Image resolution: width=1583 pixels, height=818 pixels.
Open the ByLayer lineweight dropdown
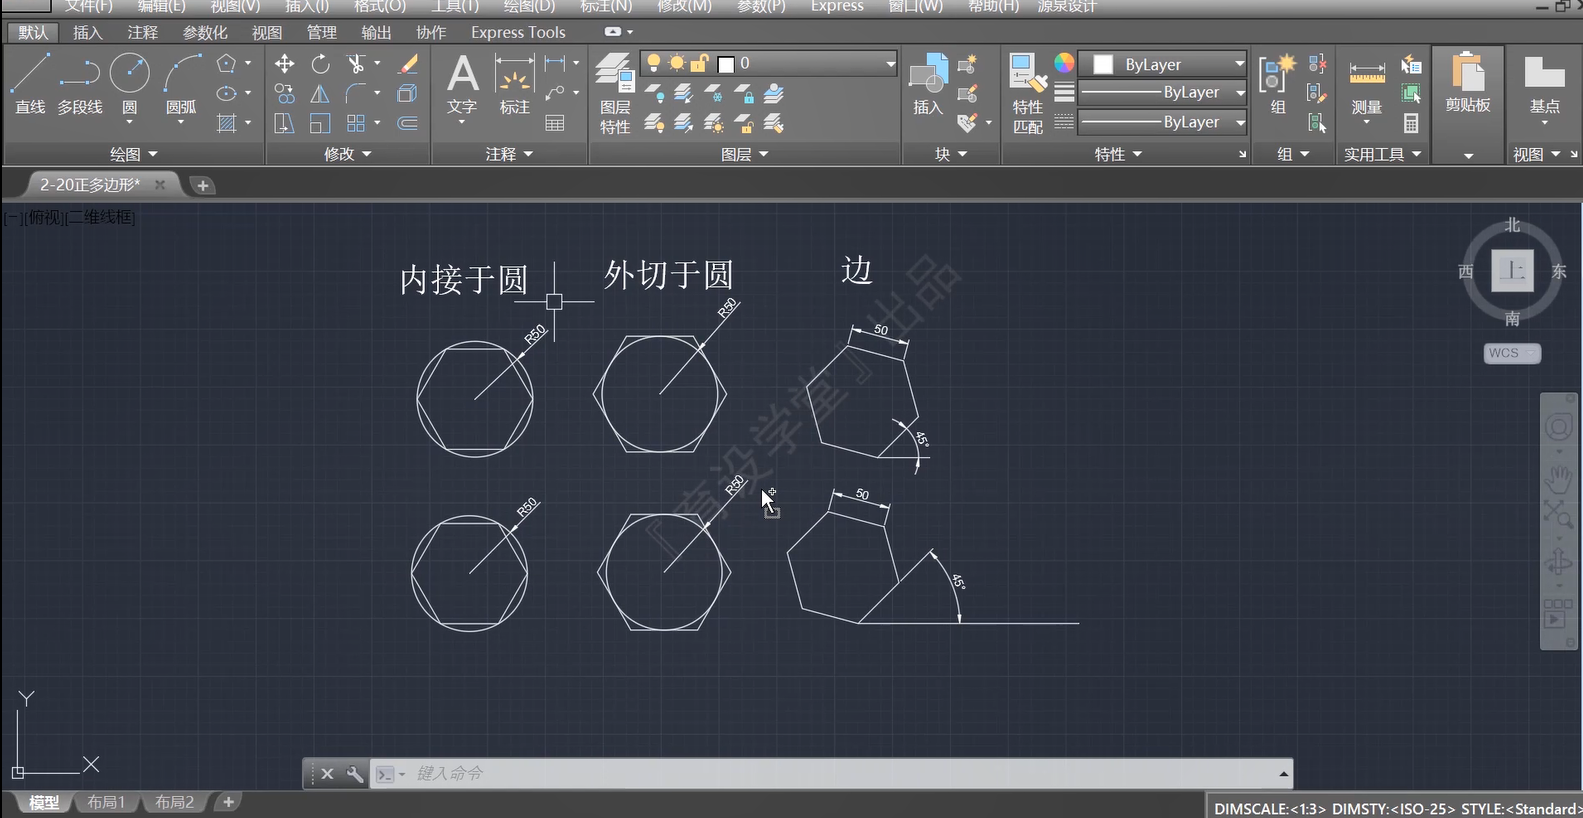[x=1240, y=92]
